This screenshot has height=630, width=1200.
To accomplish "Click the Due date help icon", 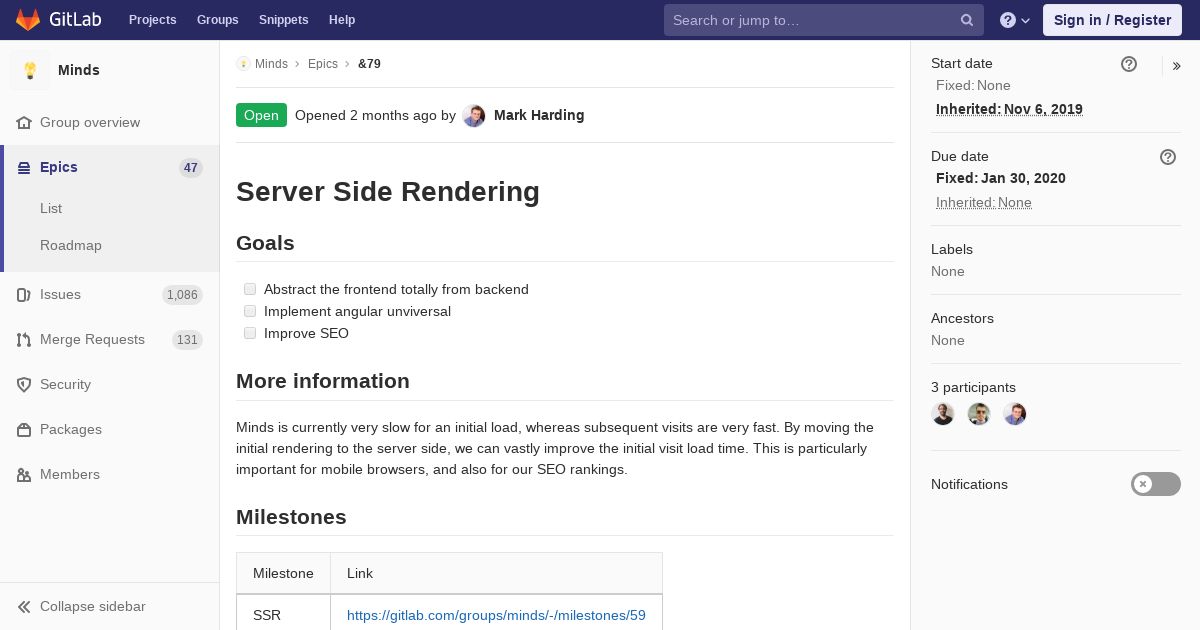I will (x=1168, y=157).
